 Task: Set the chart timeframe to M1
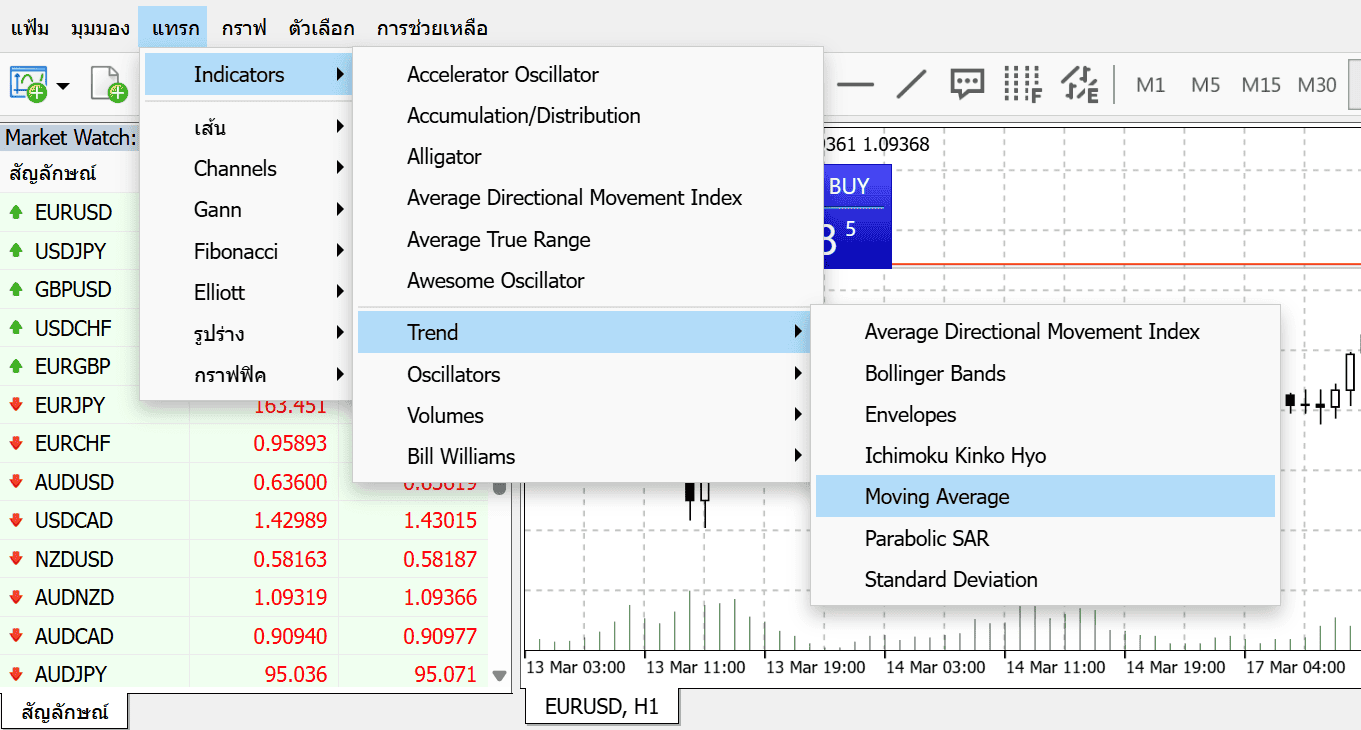(1151, 85)
